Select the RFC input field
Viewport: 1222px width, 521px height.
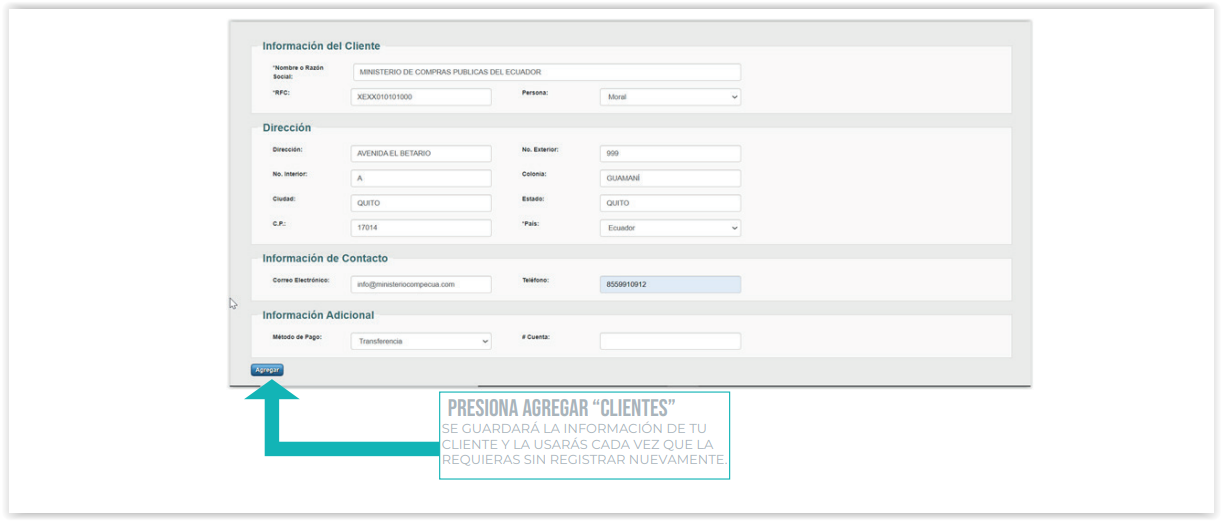pos(421,97)
